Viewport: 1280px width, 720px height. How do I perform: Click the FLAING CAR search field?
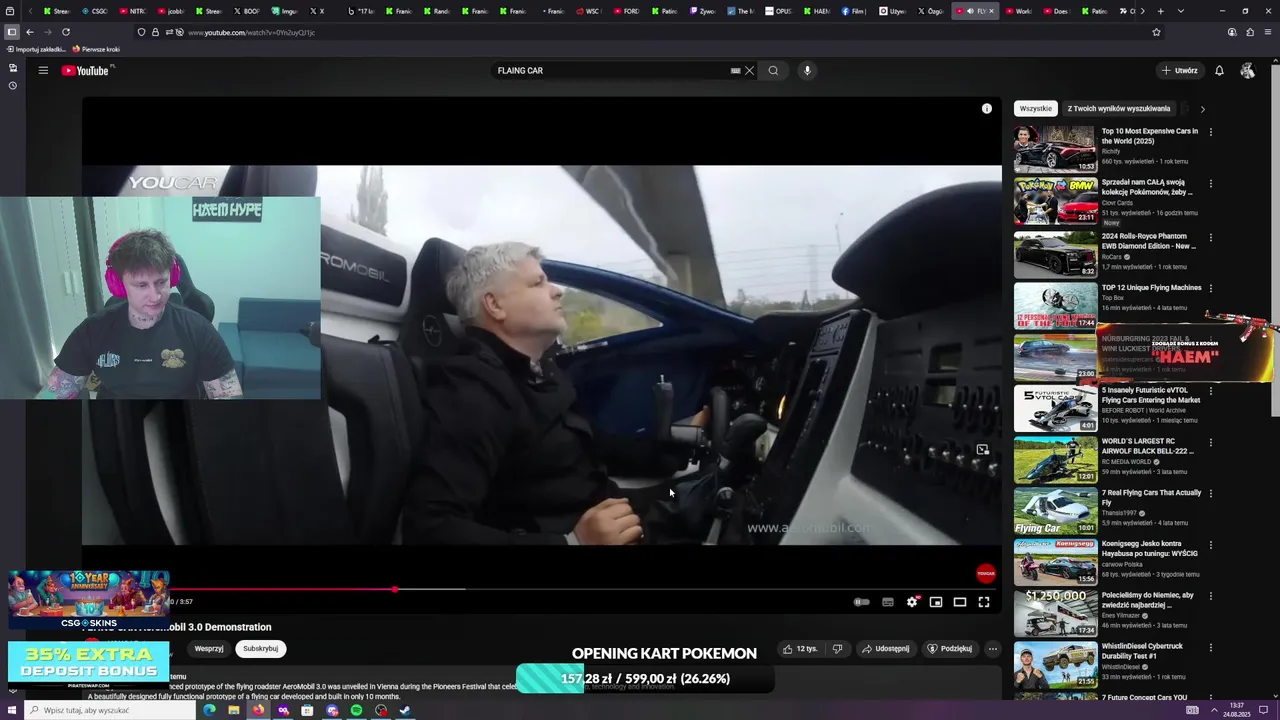pyautogui.click(x=612, y=71)
